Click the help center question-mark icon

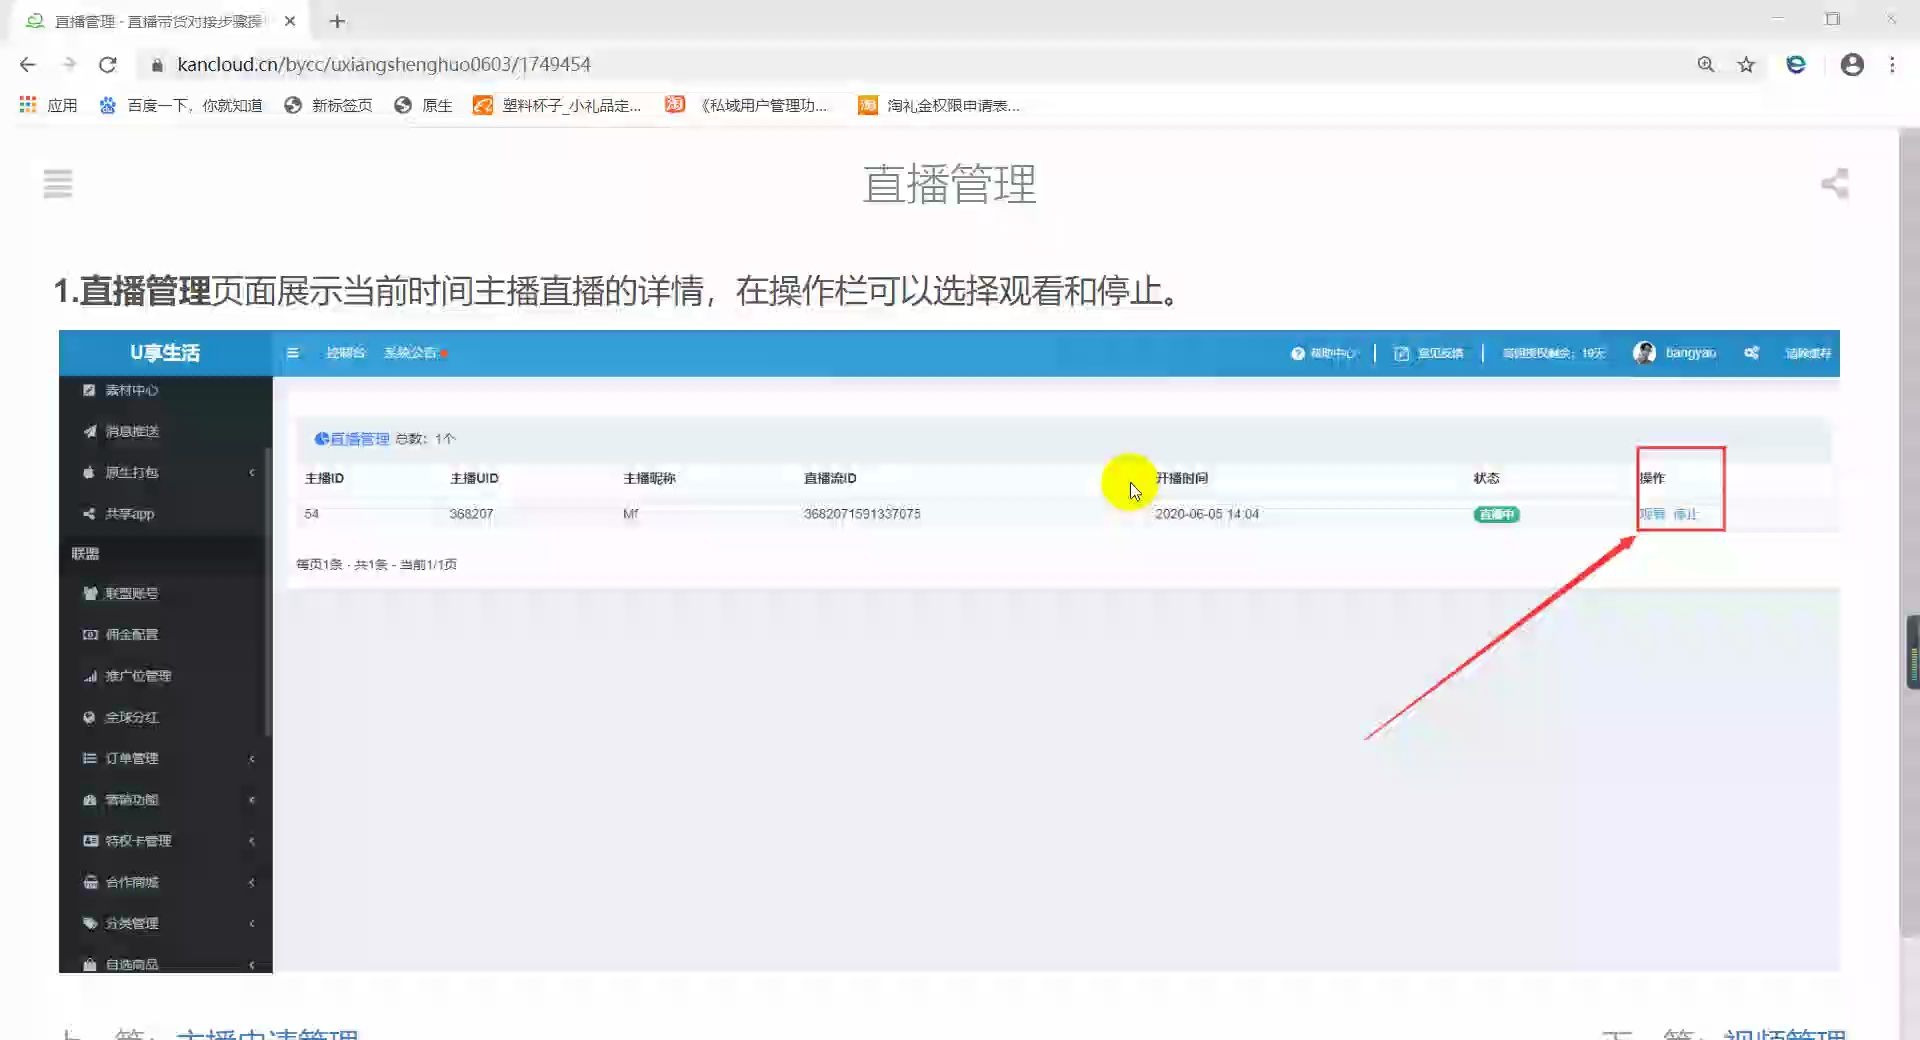pos(1298,353)
